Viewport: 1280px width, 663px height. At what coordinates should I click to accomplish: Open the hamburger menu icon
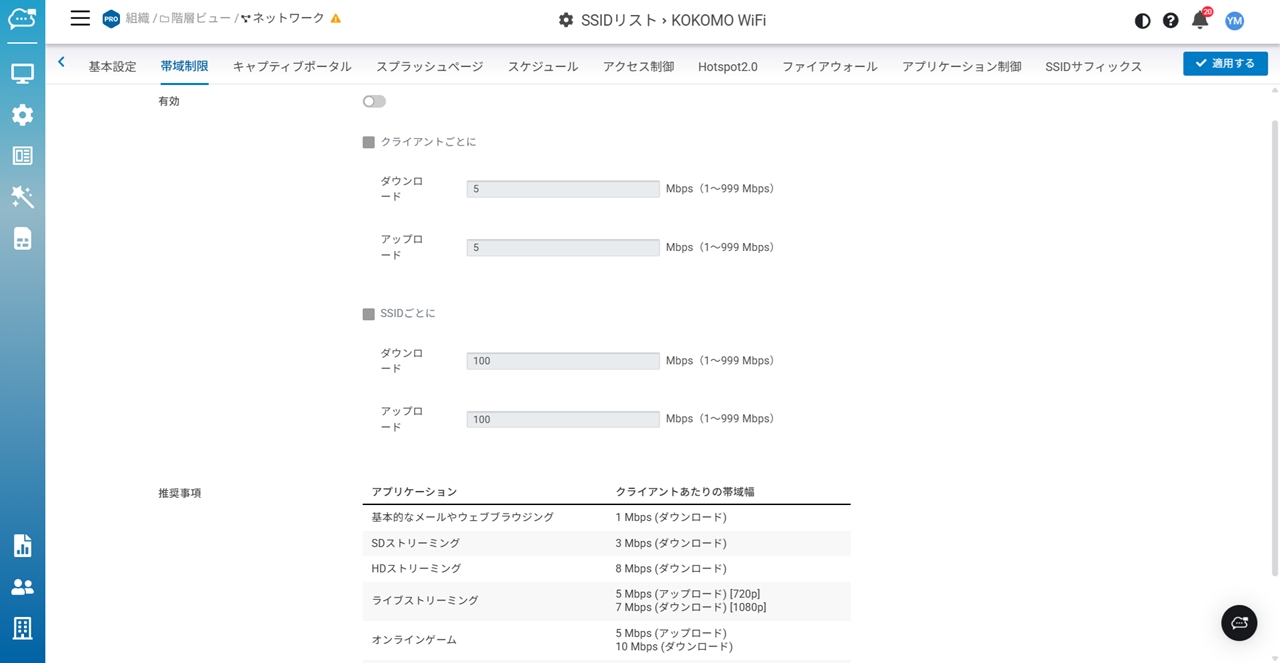click(80, 19)
